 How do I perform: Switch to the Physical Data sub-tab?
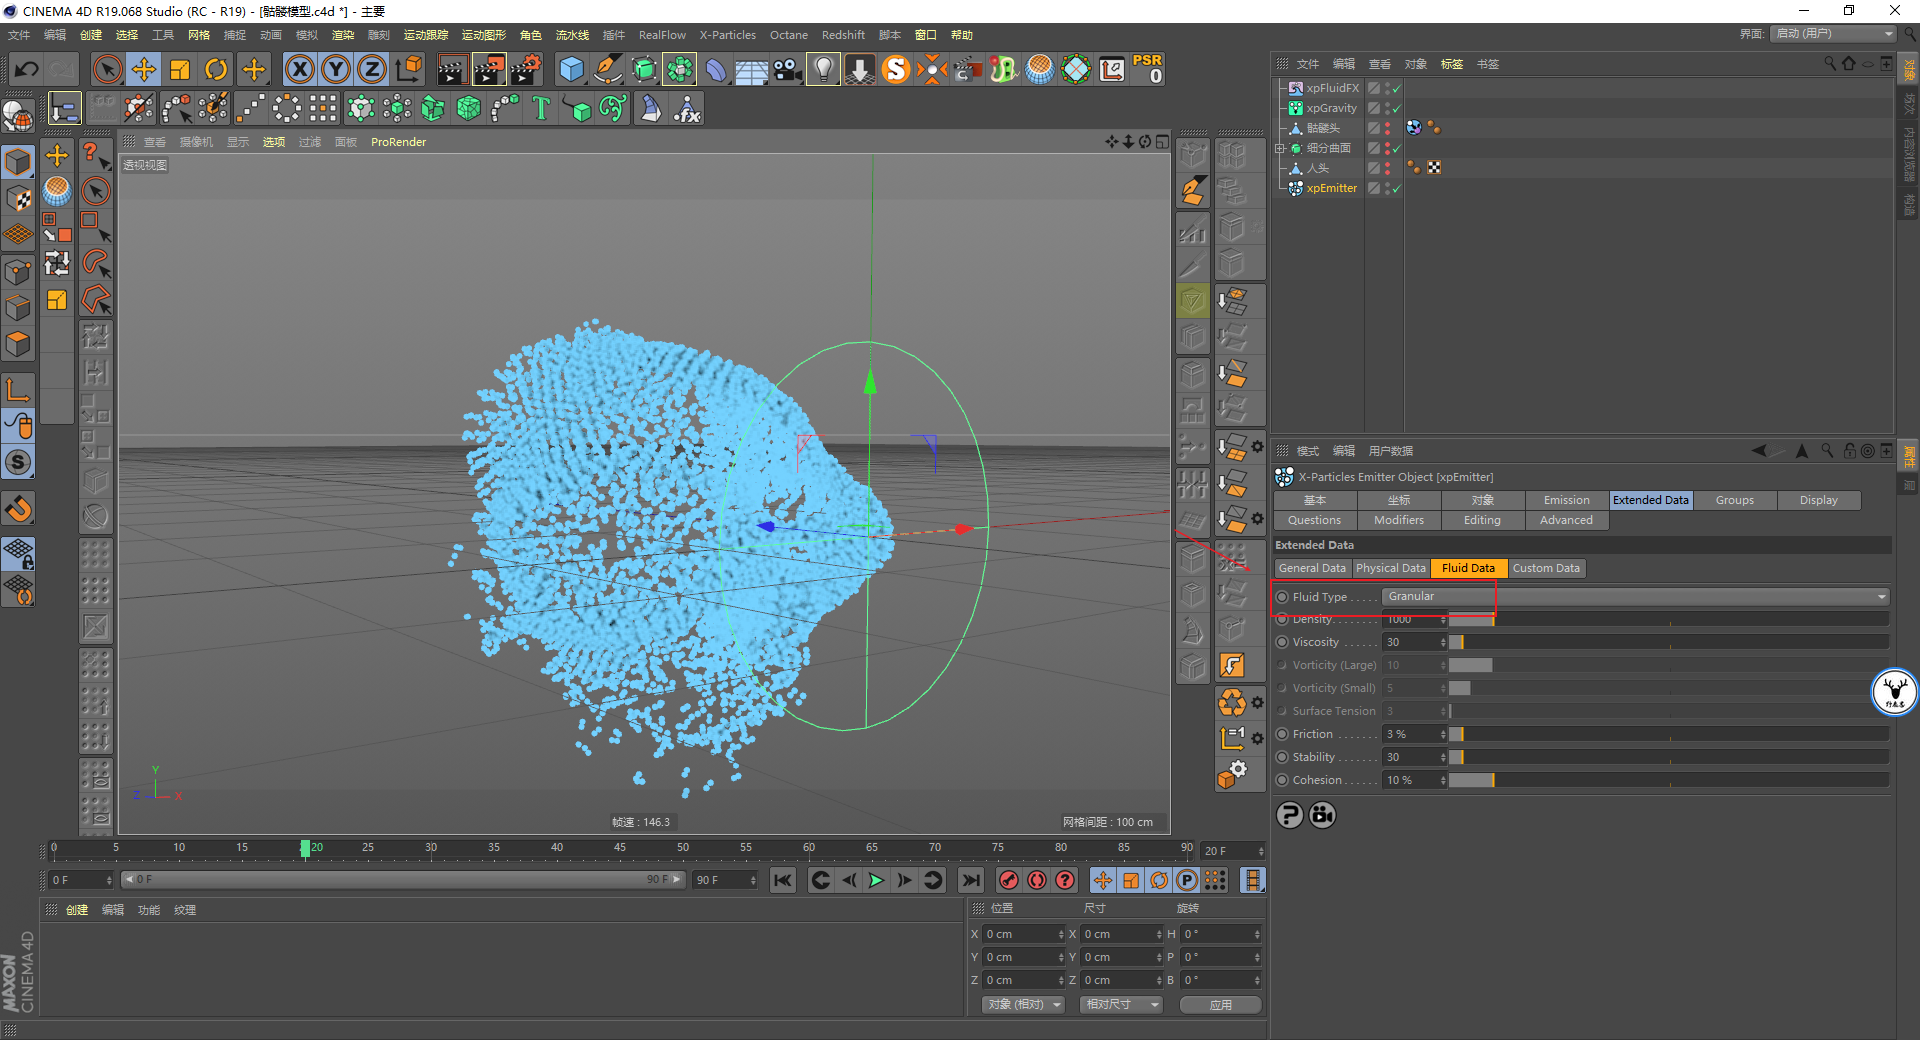(x=1391, y=568)
